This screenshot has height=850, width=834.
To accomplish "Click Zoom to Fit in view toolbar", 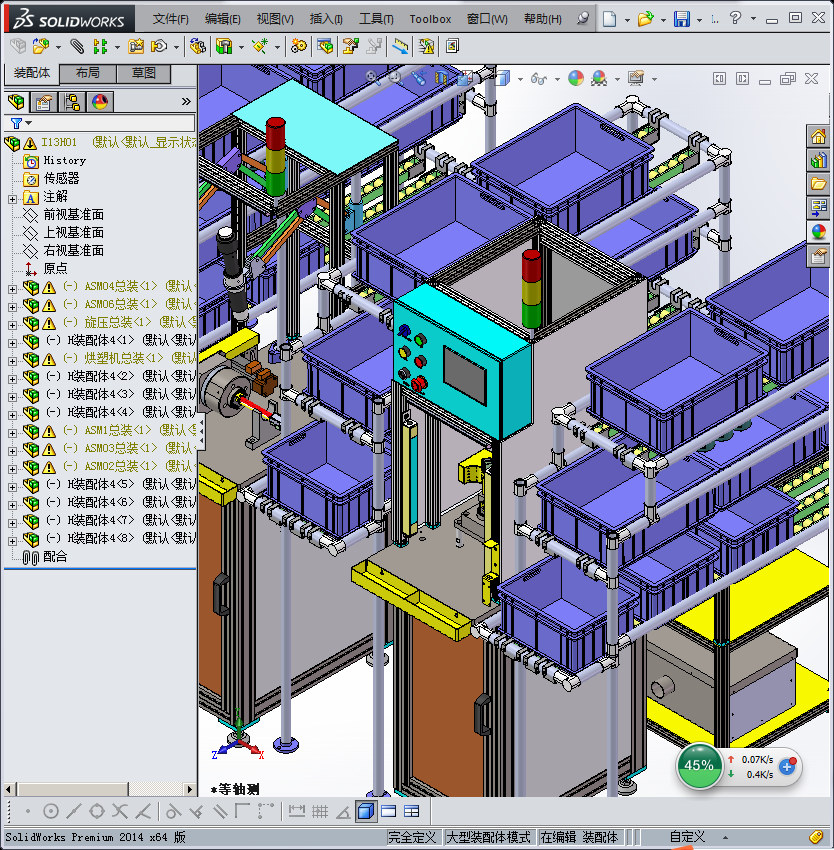I will (x=372, y=78).
